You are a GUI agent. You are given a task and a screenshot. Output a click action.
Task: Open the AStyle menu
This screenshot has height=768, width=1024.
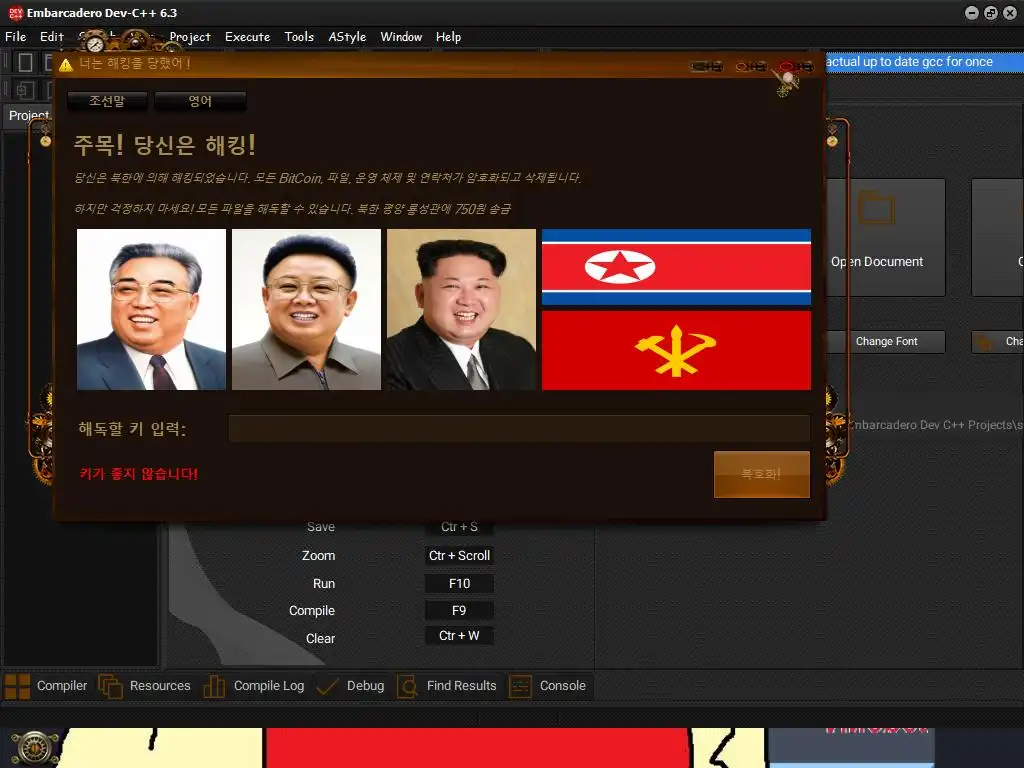coord(347,37)
